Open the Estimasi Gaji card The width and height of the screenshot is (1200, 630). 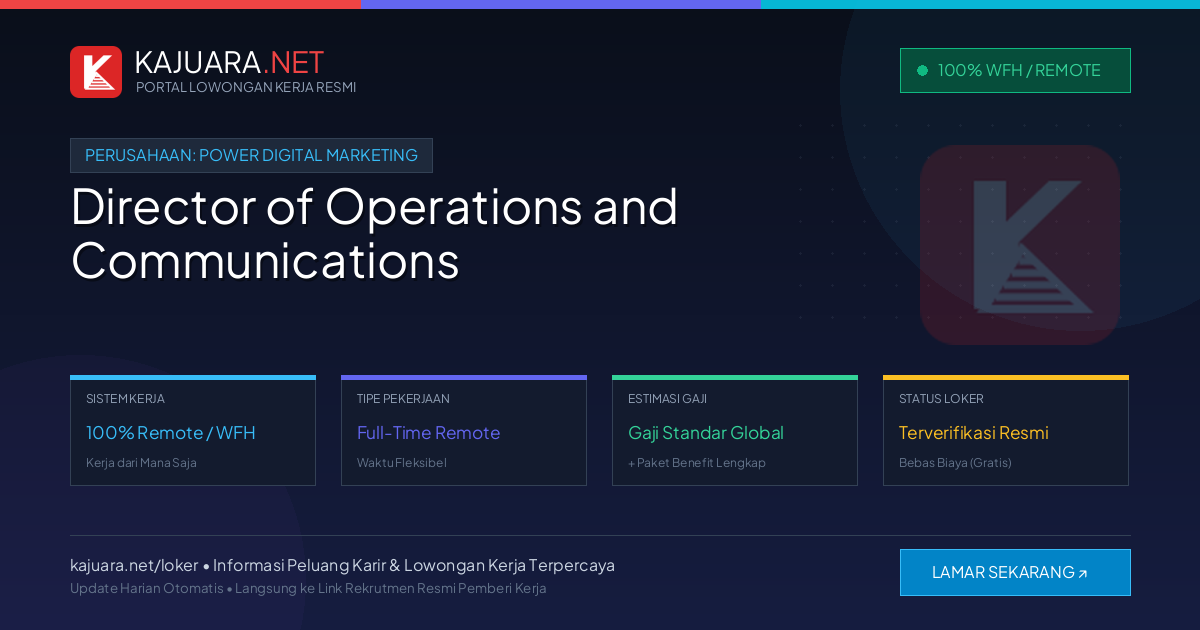(735, 431)
